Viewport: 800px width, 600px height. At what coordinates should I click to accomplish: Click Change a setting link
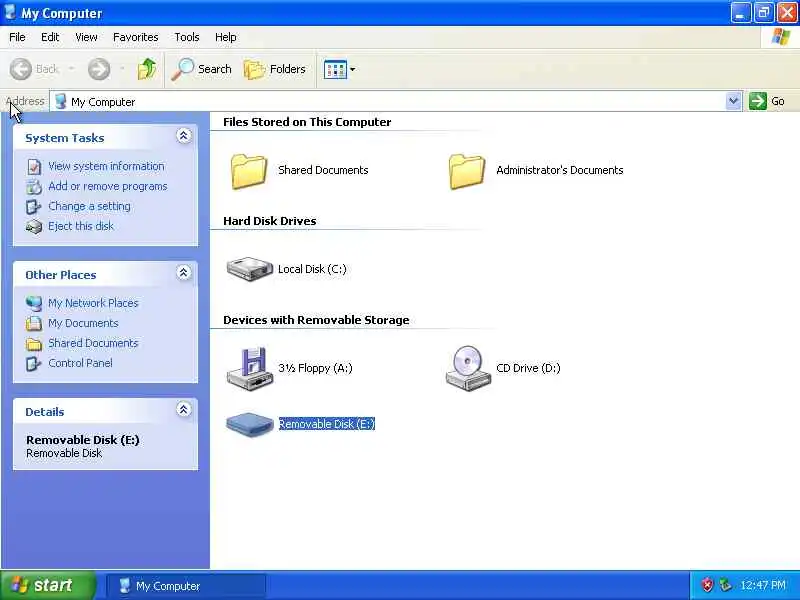pyautogui.click(x=89, y=206)
